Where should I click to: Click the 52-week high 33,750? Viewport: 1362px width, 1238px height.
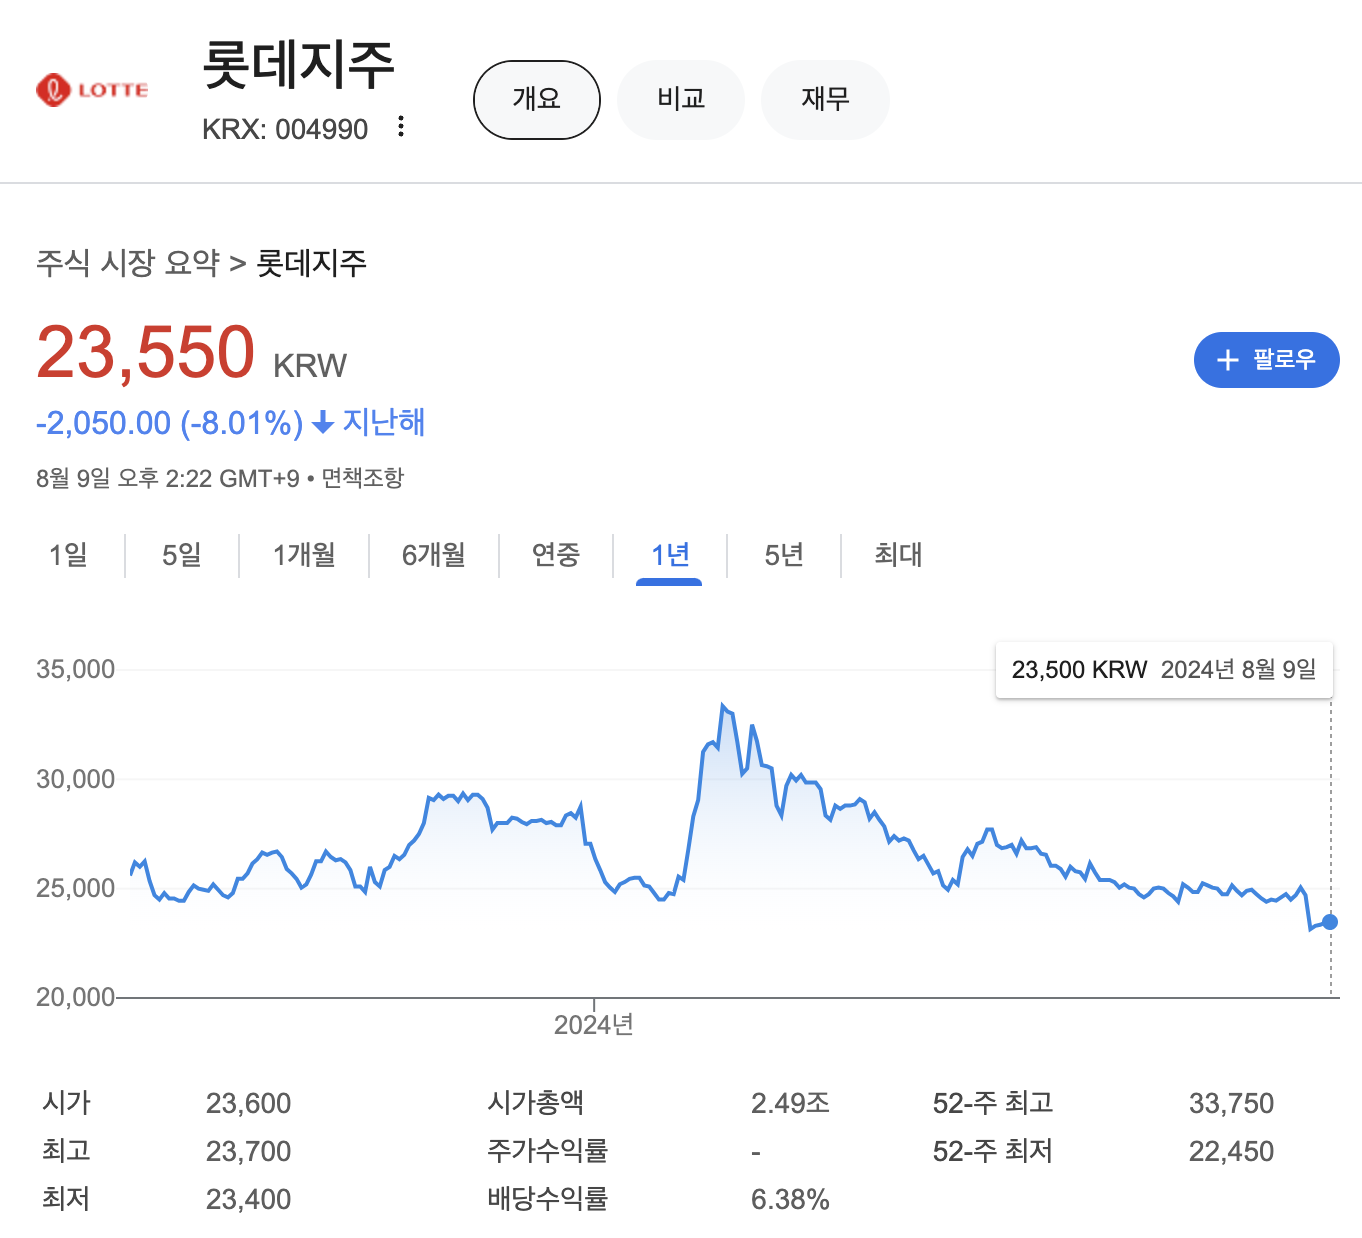(x=1231, y=1103)
